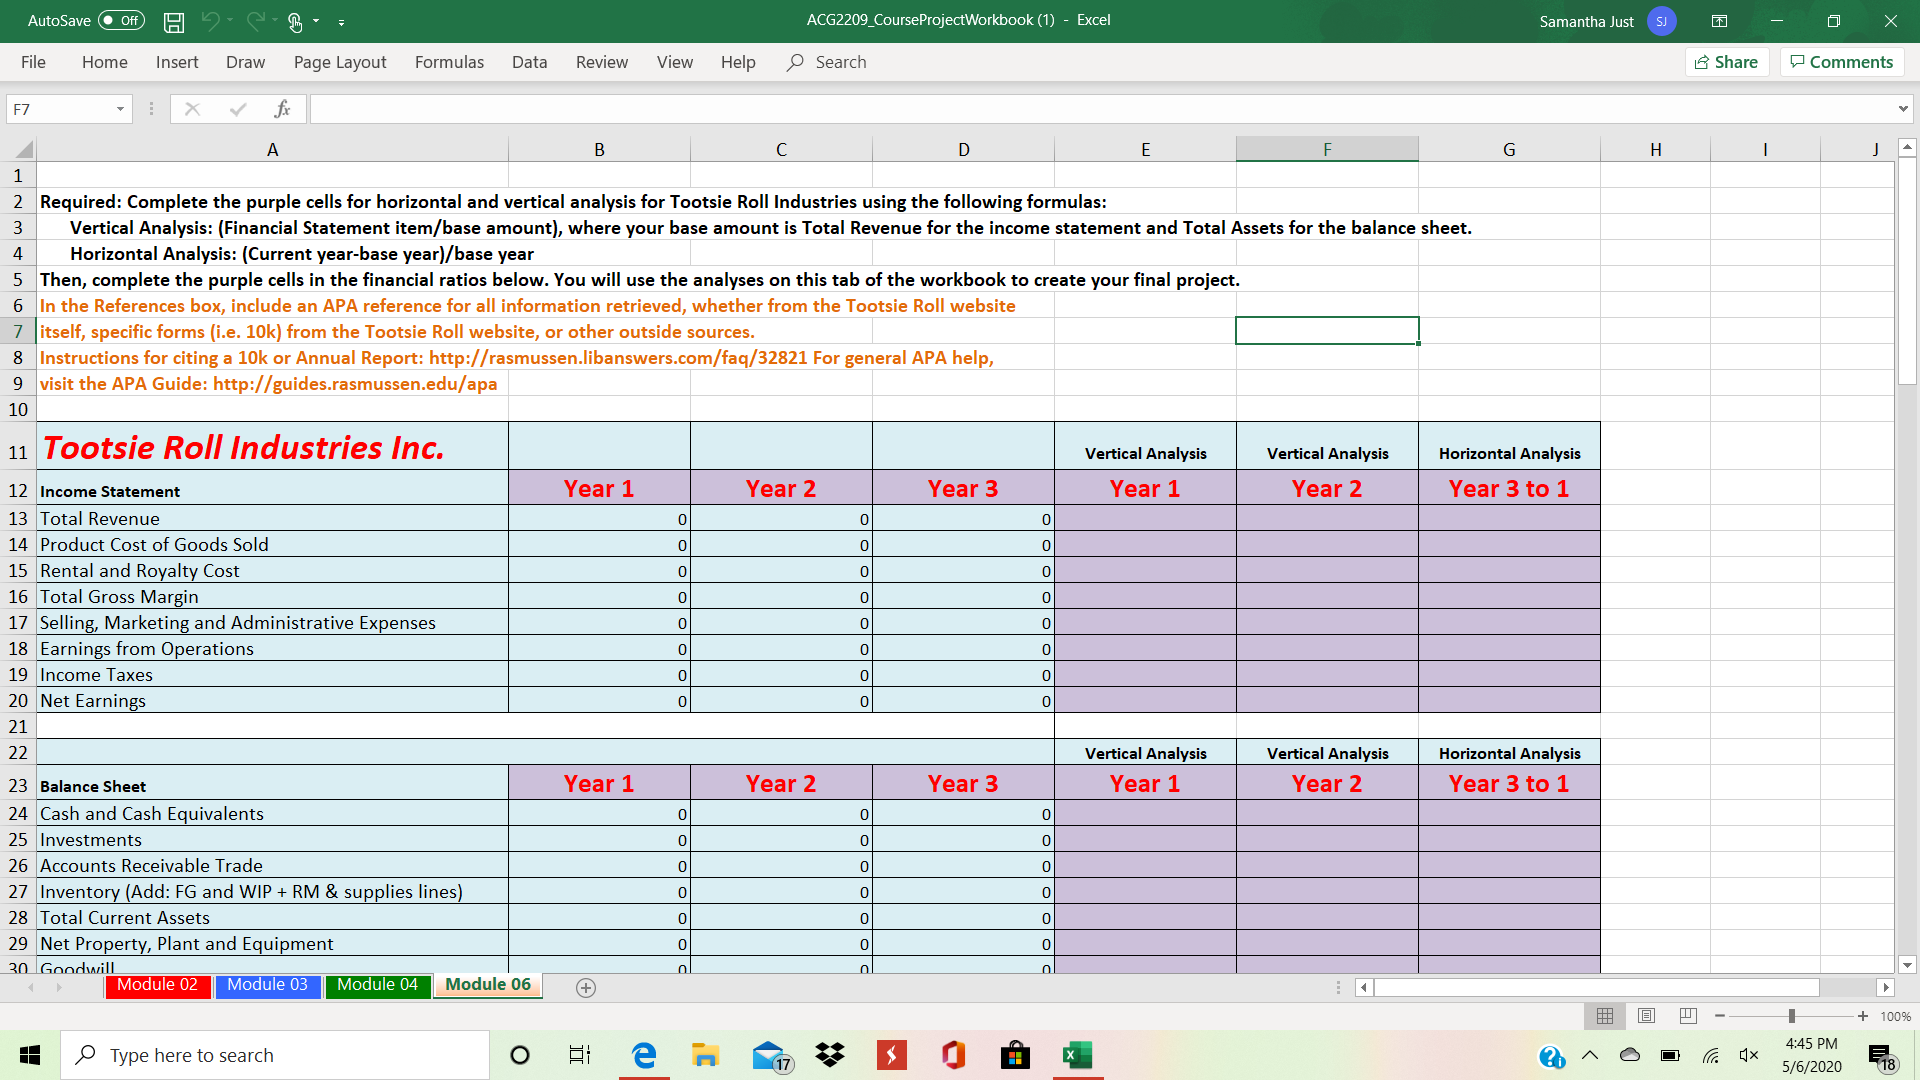Click the formula bar input field

click(1100, 109)
